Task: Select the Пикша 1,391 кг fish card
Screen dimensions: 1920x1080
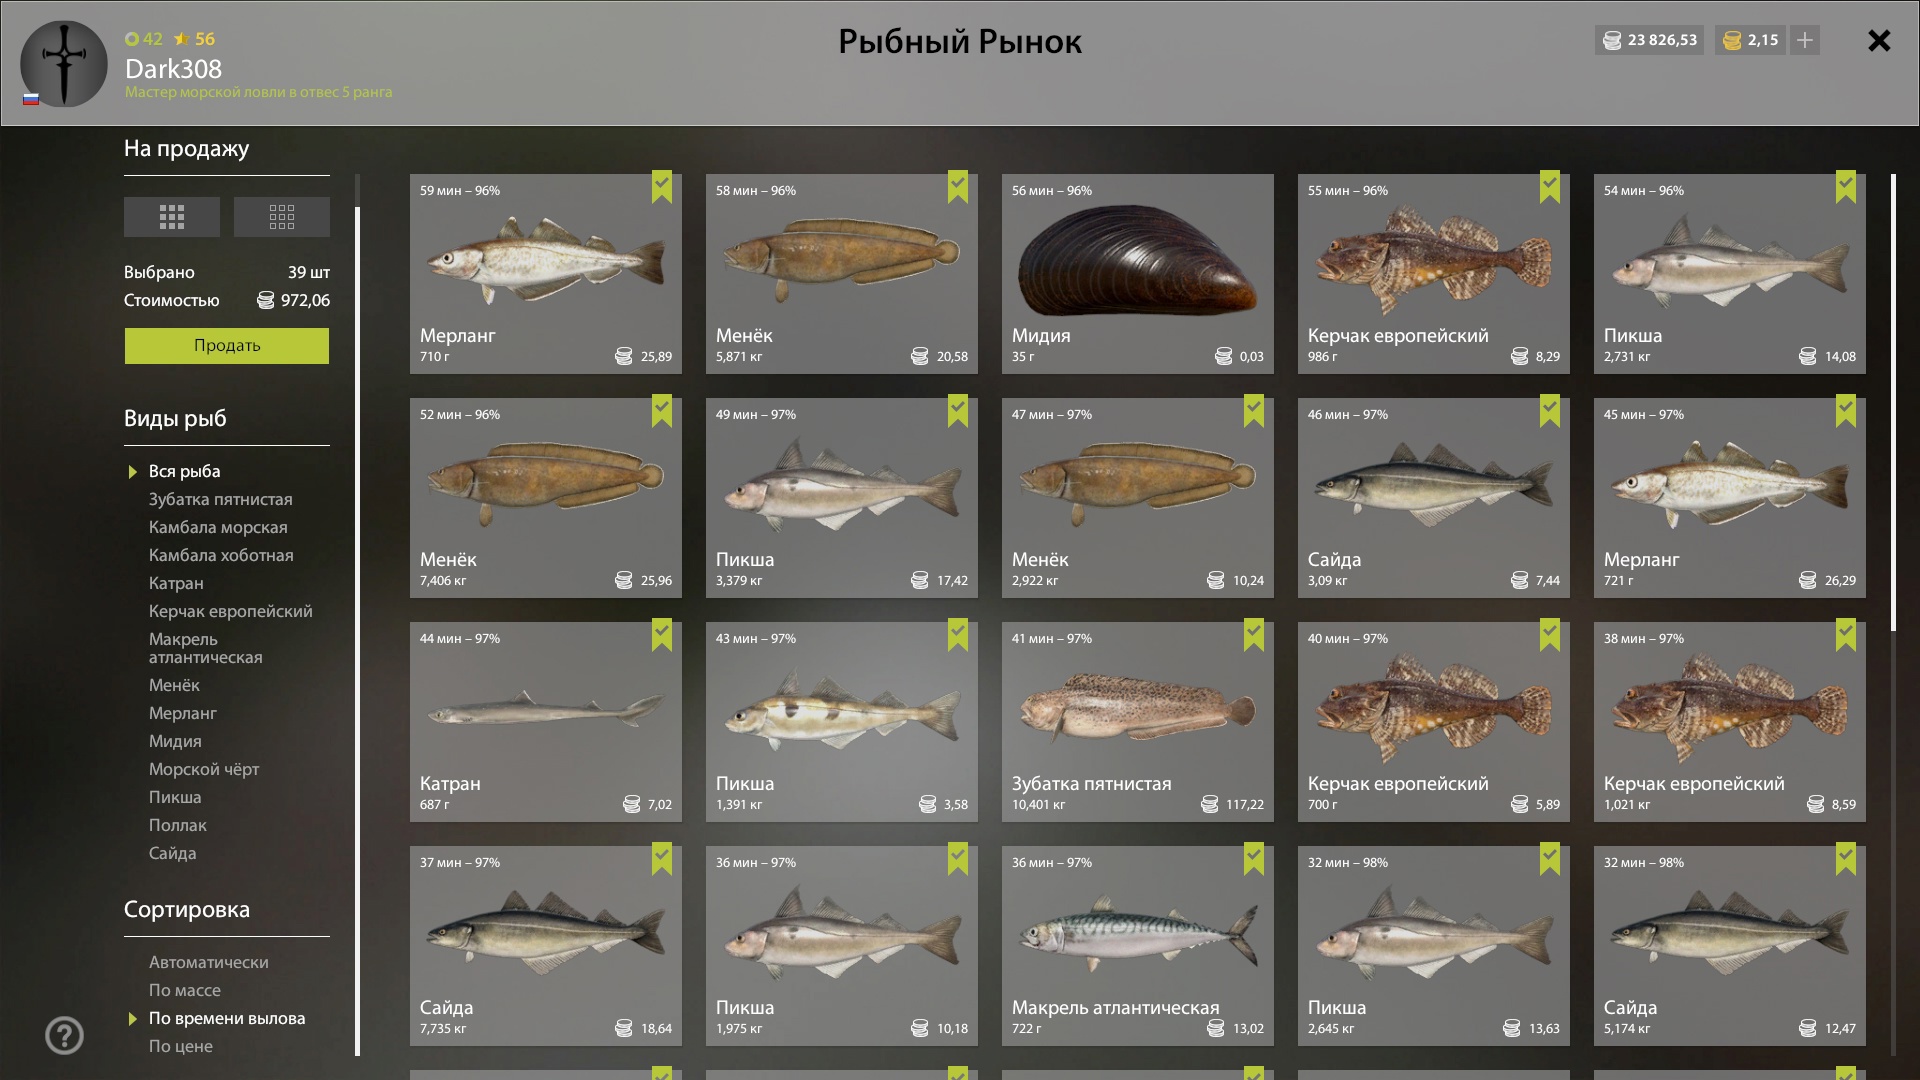Action: [842, 722]
